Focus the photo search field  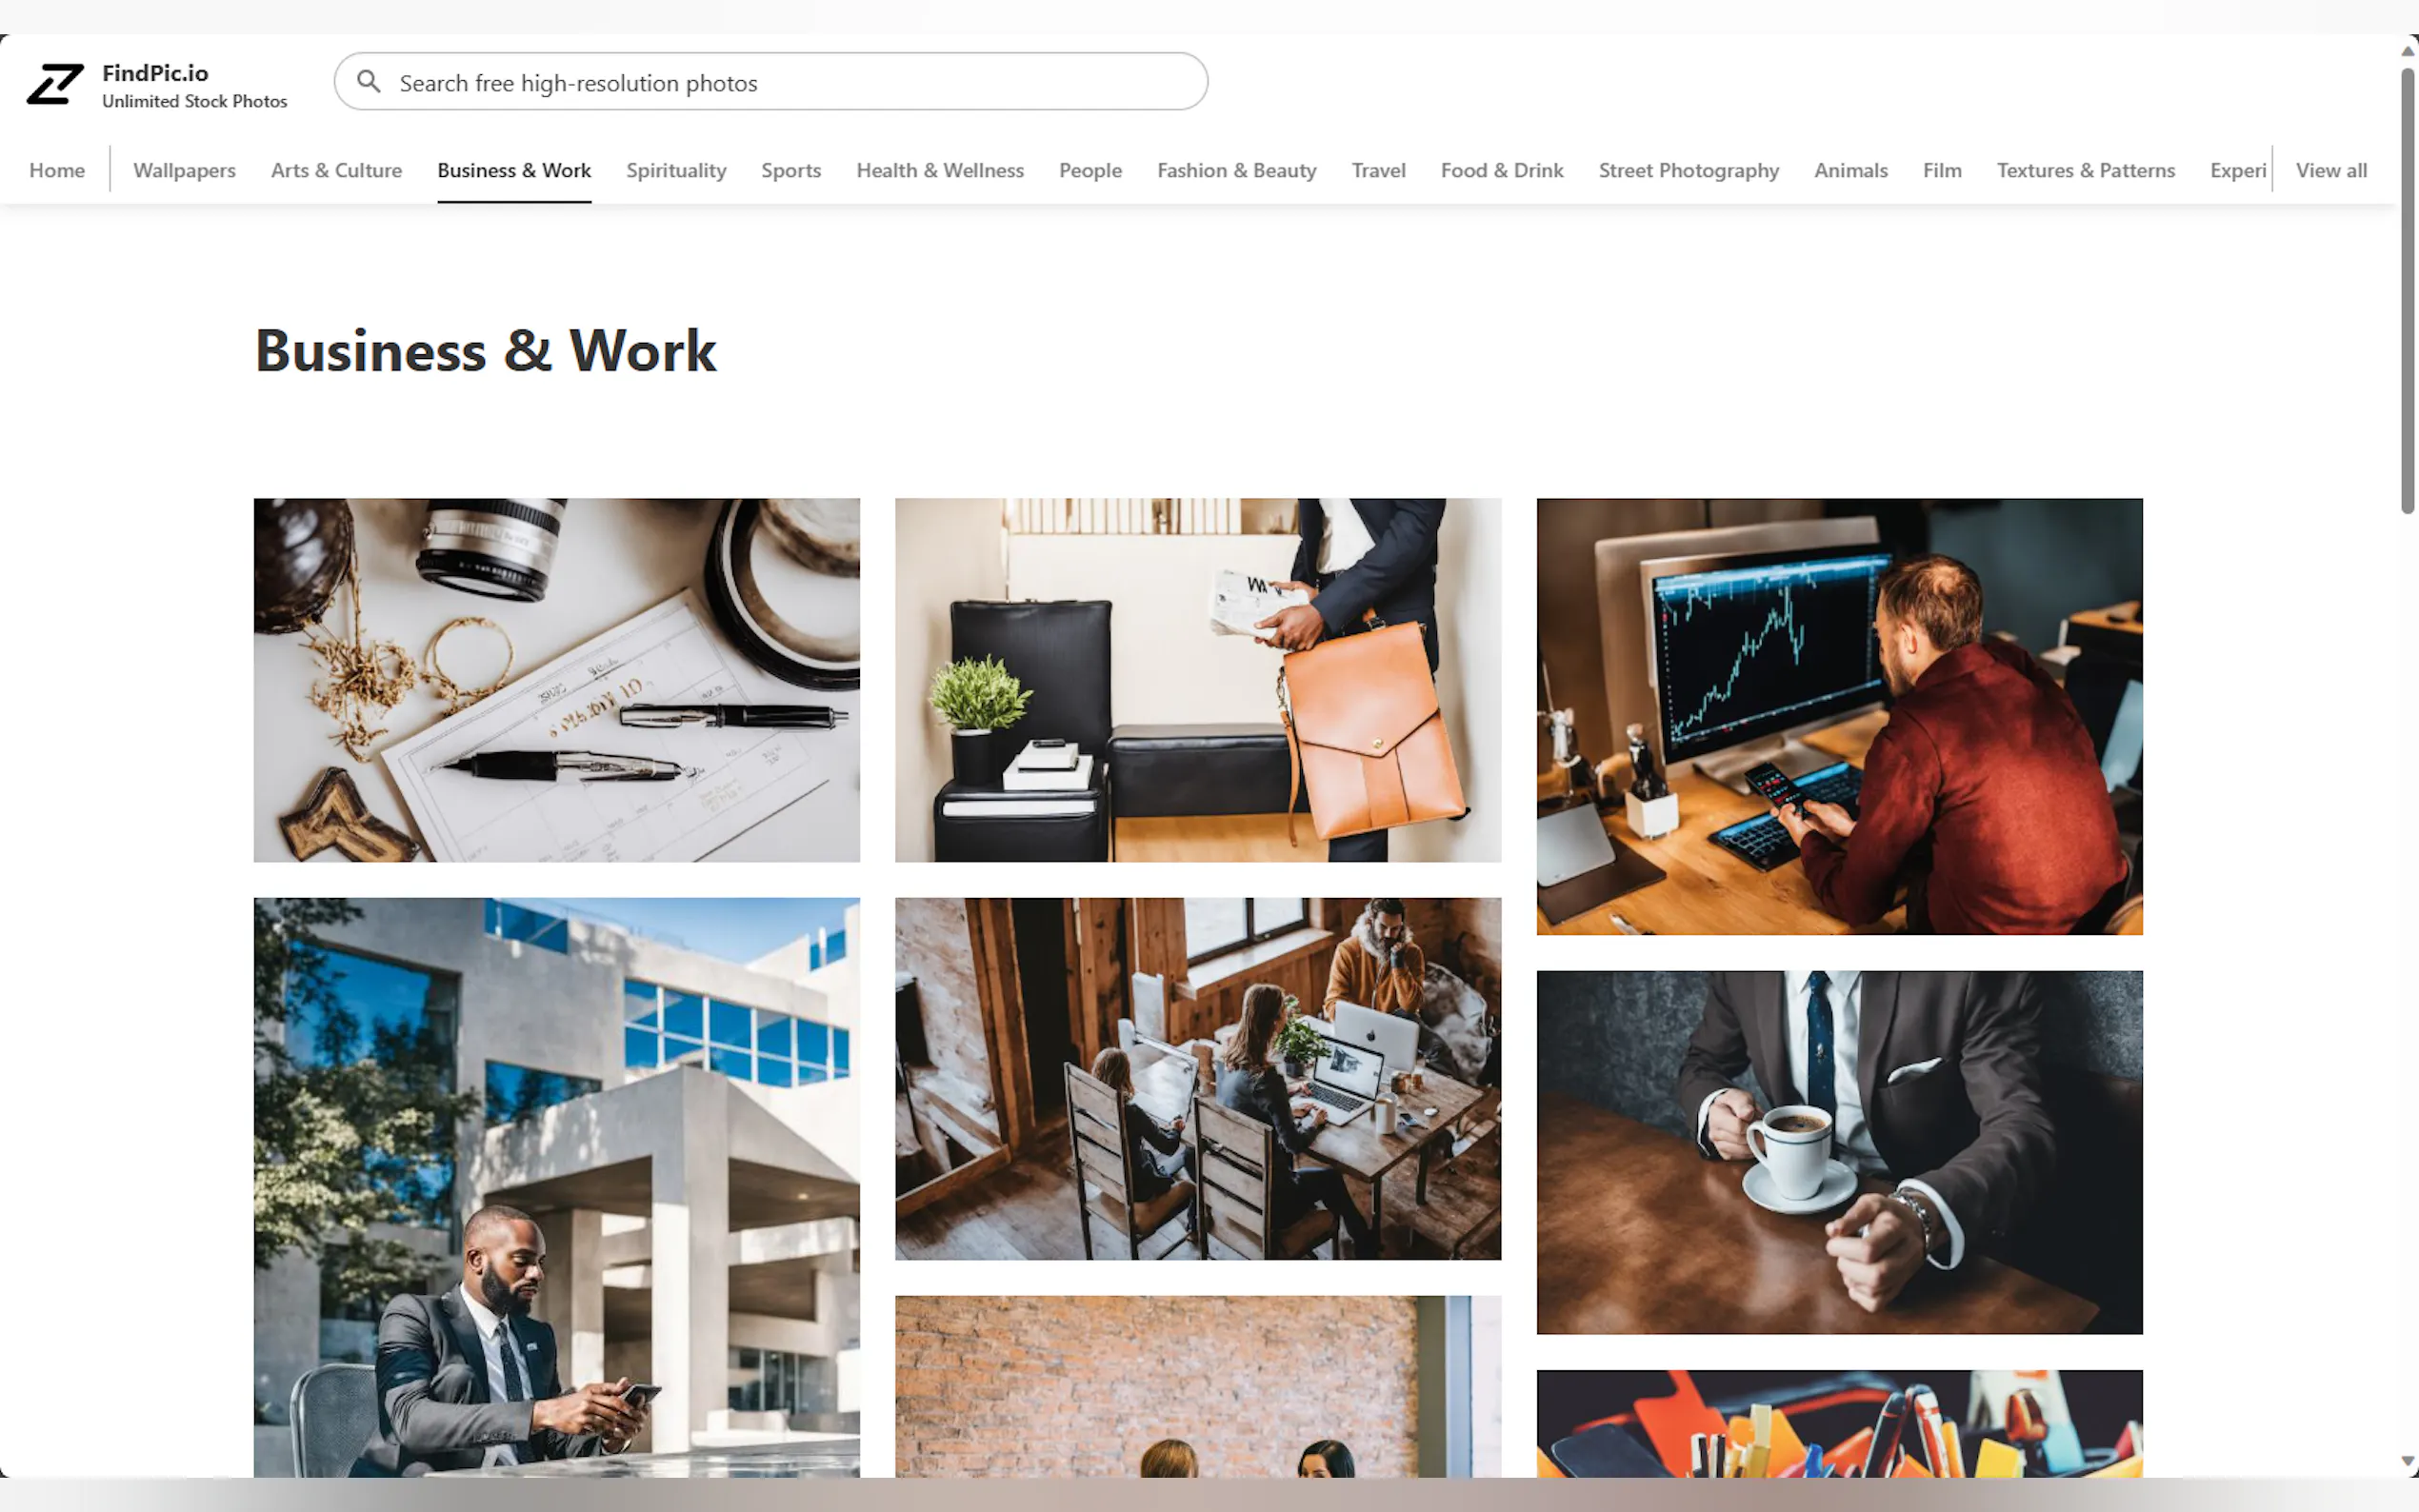pos(770,82)
